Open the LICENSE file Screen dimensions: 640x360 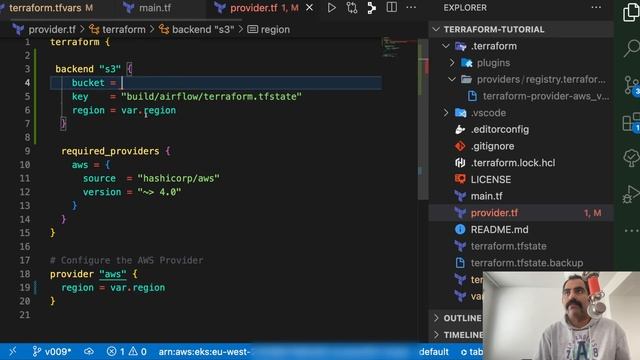(x=491, y=180)
